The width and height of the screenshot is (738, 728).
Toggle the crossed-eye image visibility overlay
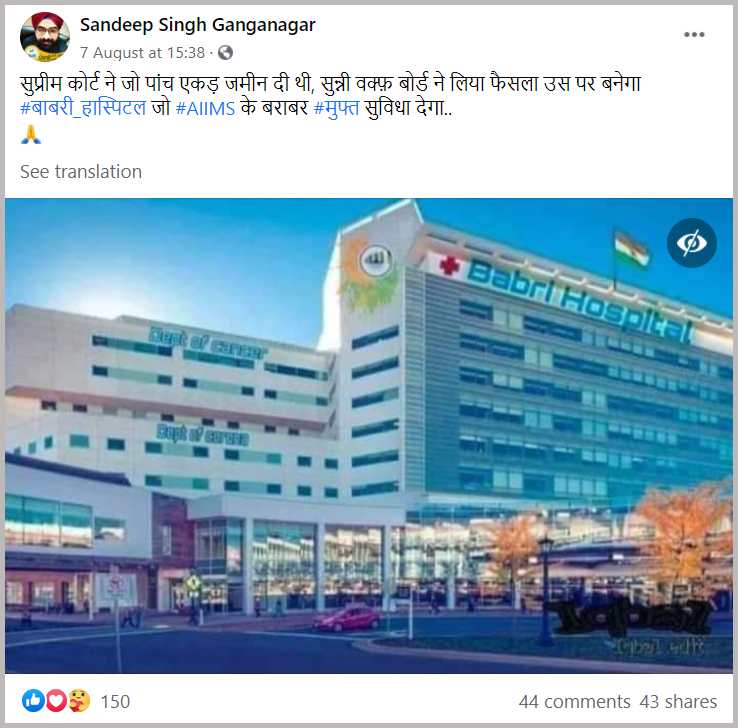[x=691, y=243]
